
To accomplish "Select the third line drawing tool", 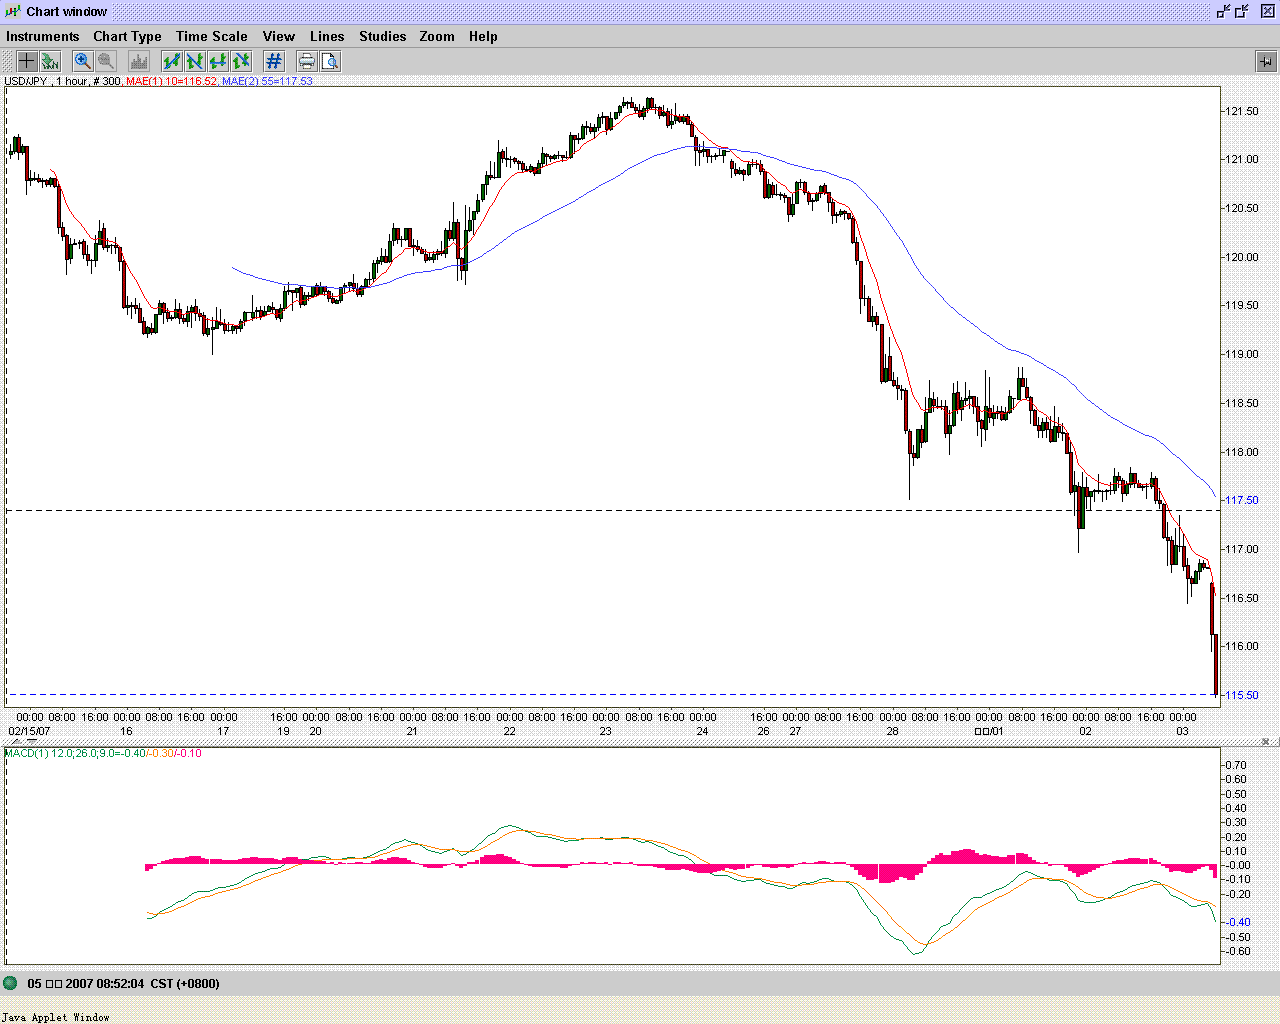I will coord(218,61).
